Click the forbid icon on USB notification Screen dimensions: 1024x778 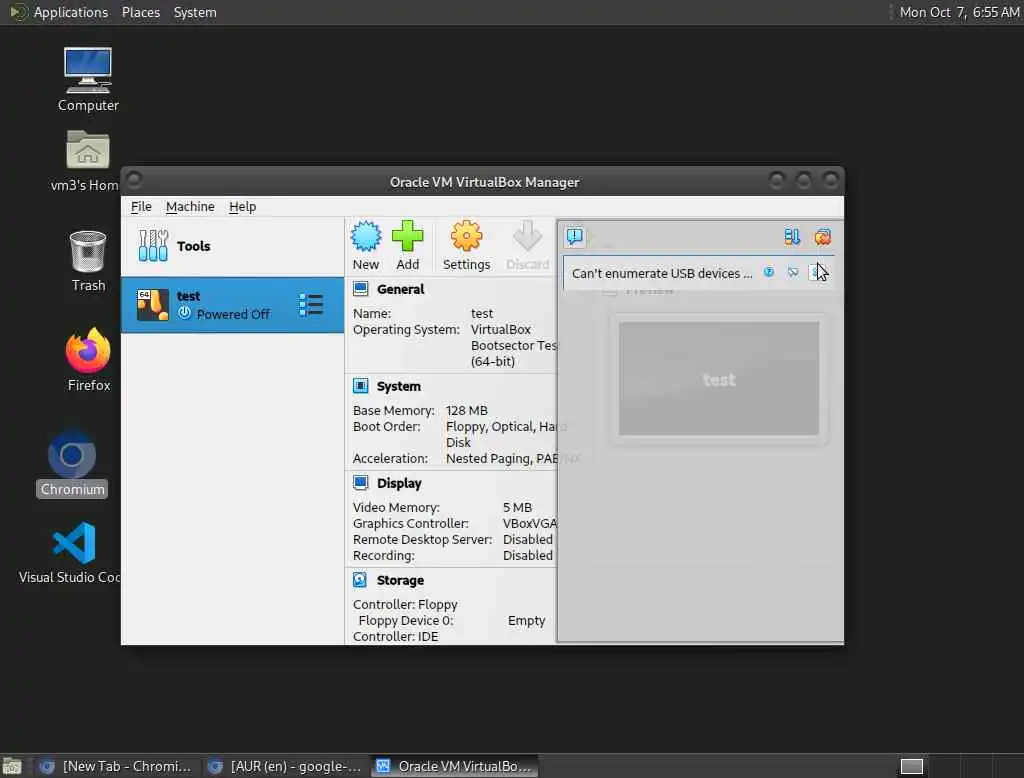coord(792,272)
